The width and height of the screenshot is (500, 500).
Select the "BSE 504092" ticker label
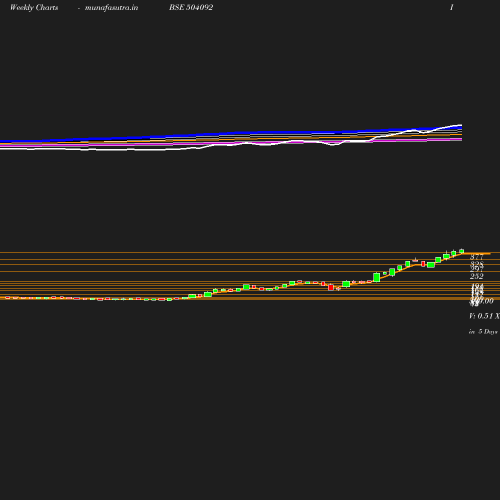(191, 7)
